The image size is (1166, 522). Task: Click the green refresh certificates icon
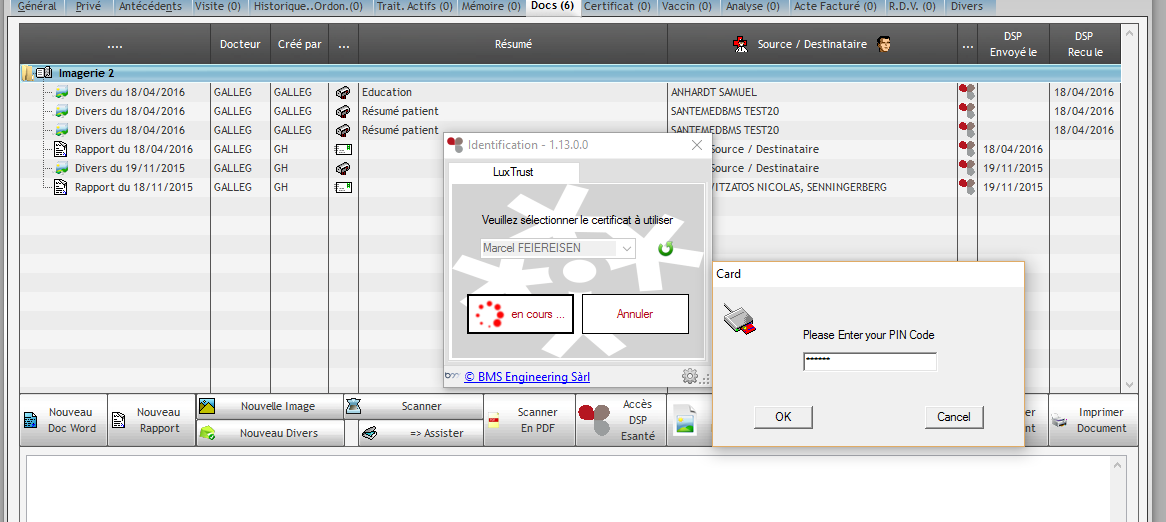665,248
